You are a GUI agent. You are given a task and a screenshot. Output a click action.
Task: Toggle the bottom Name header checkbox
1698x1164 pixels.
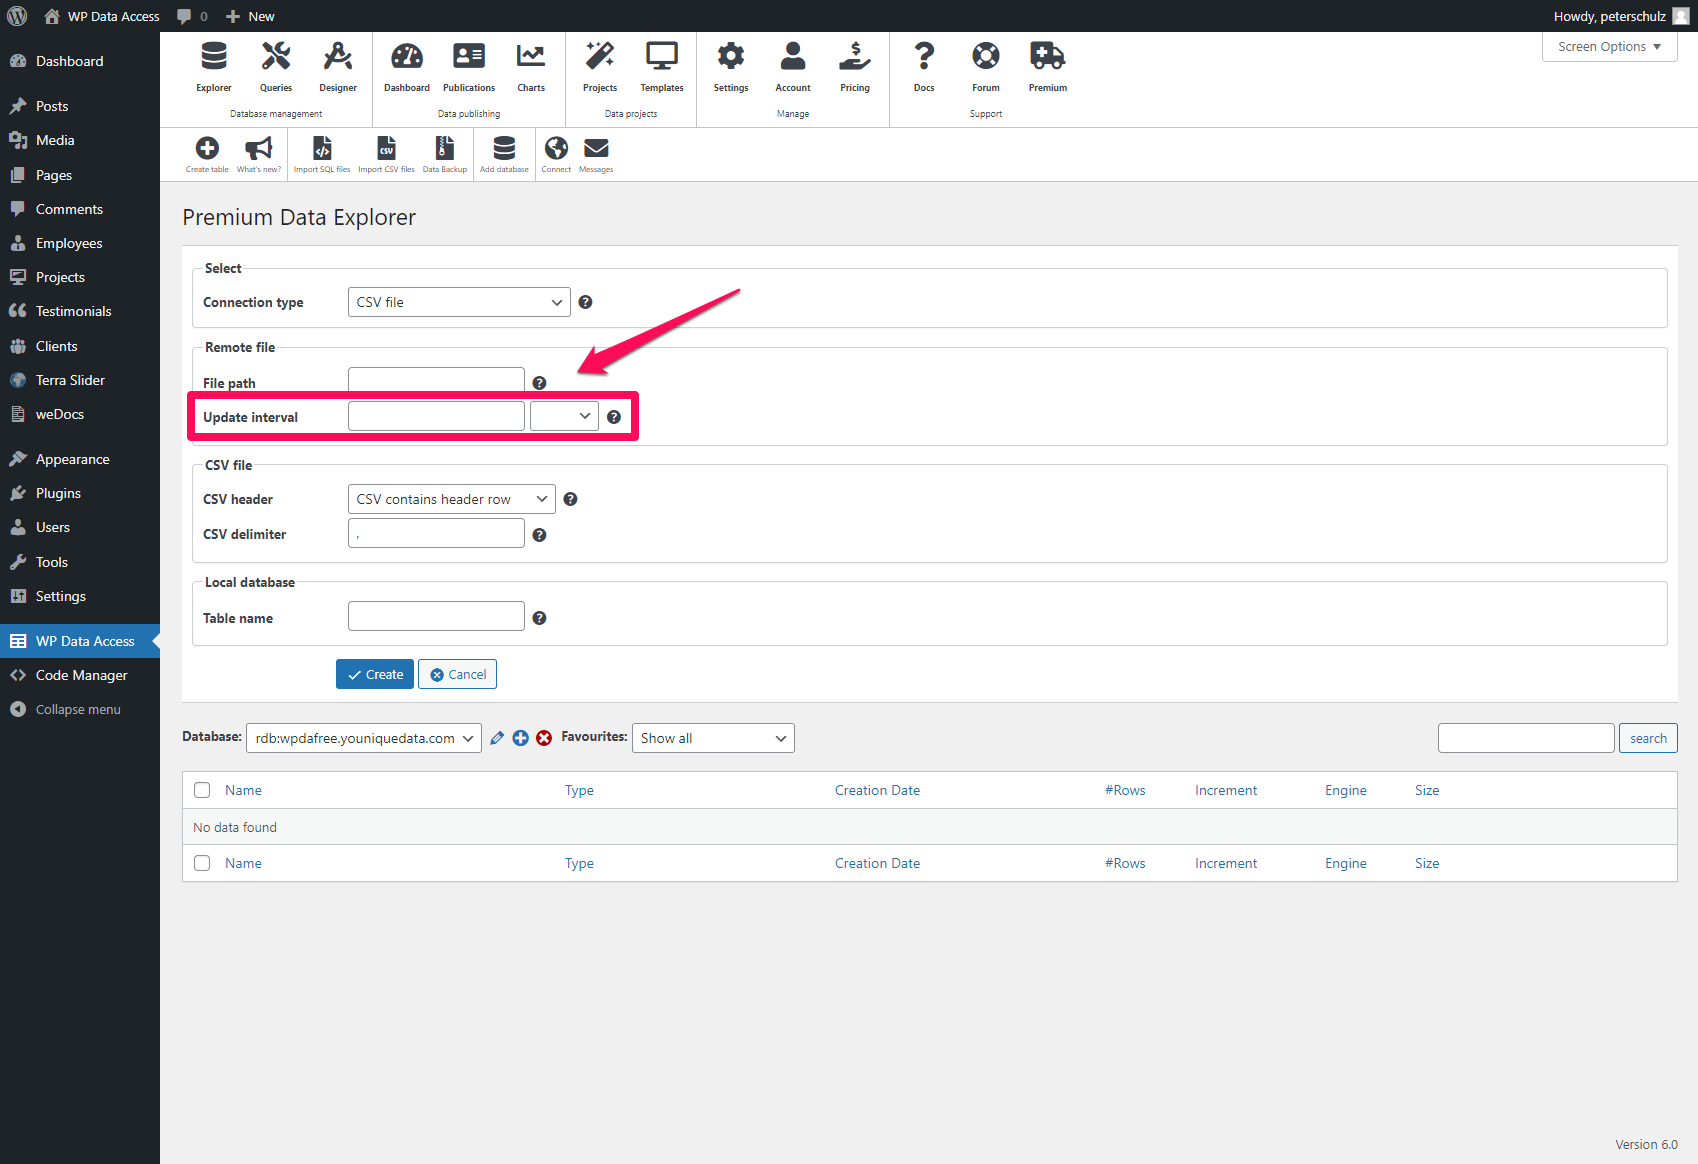tap(202, 863)
